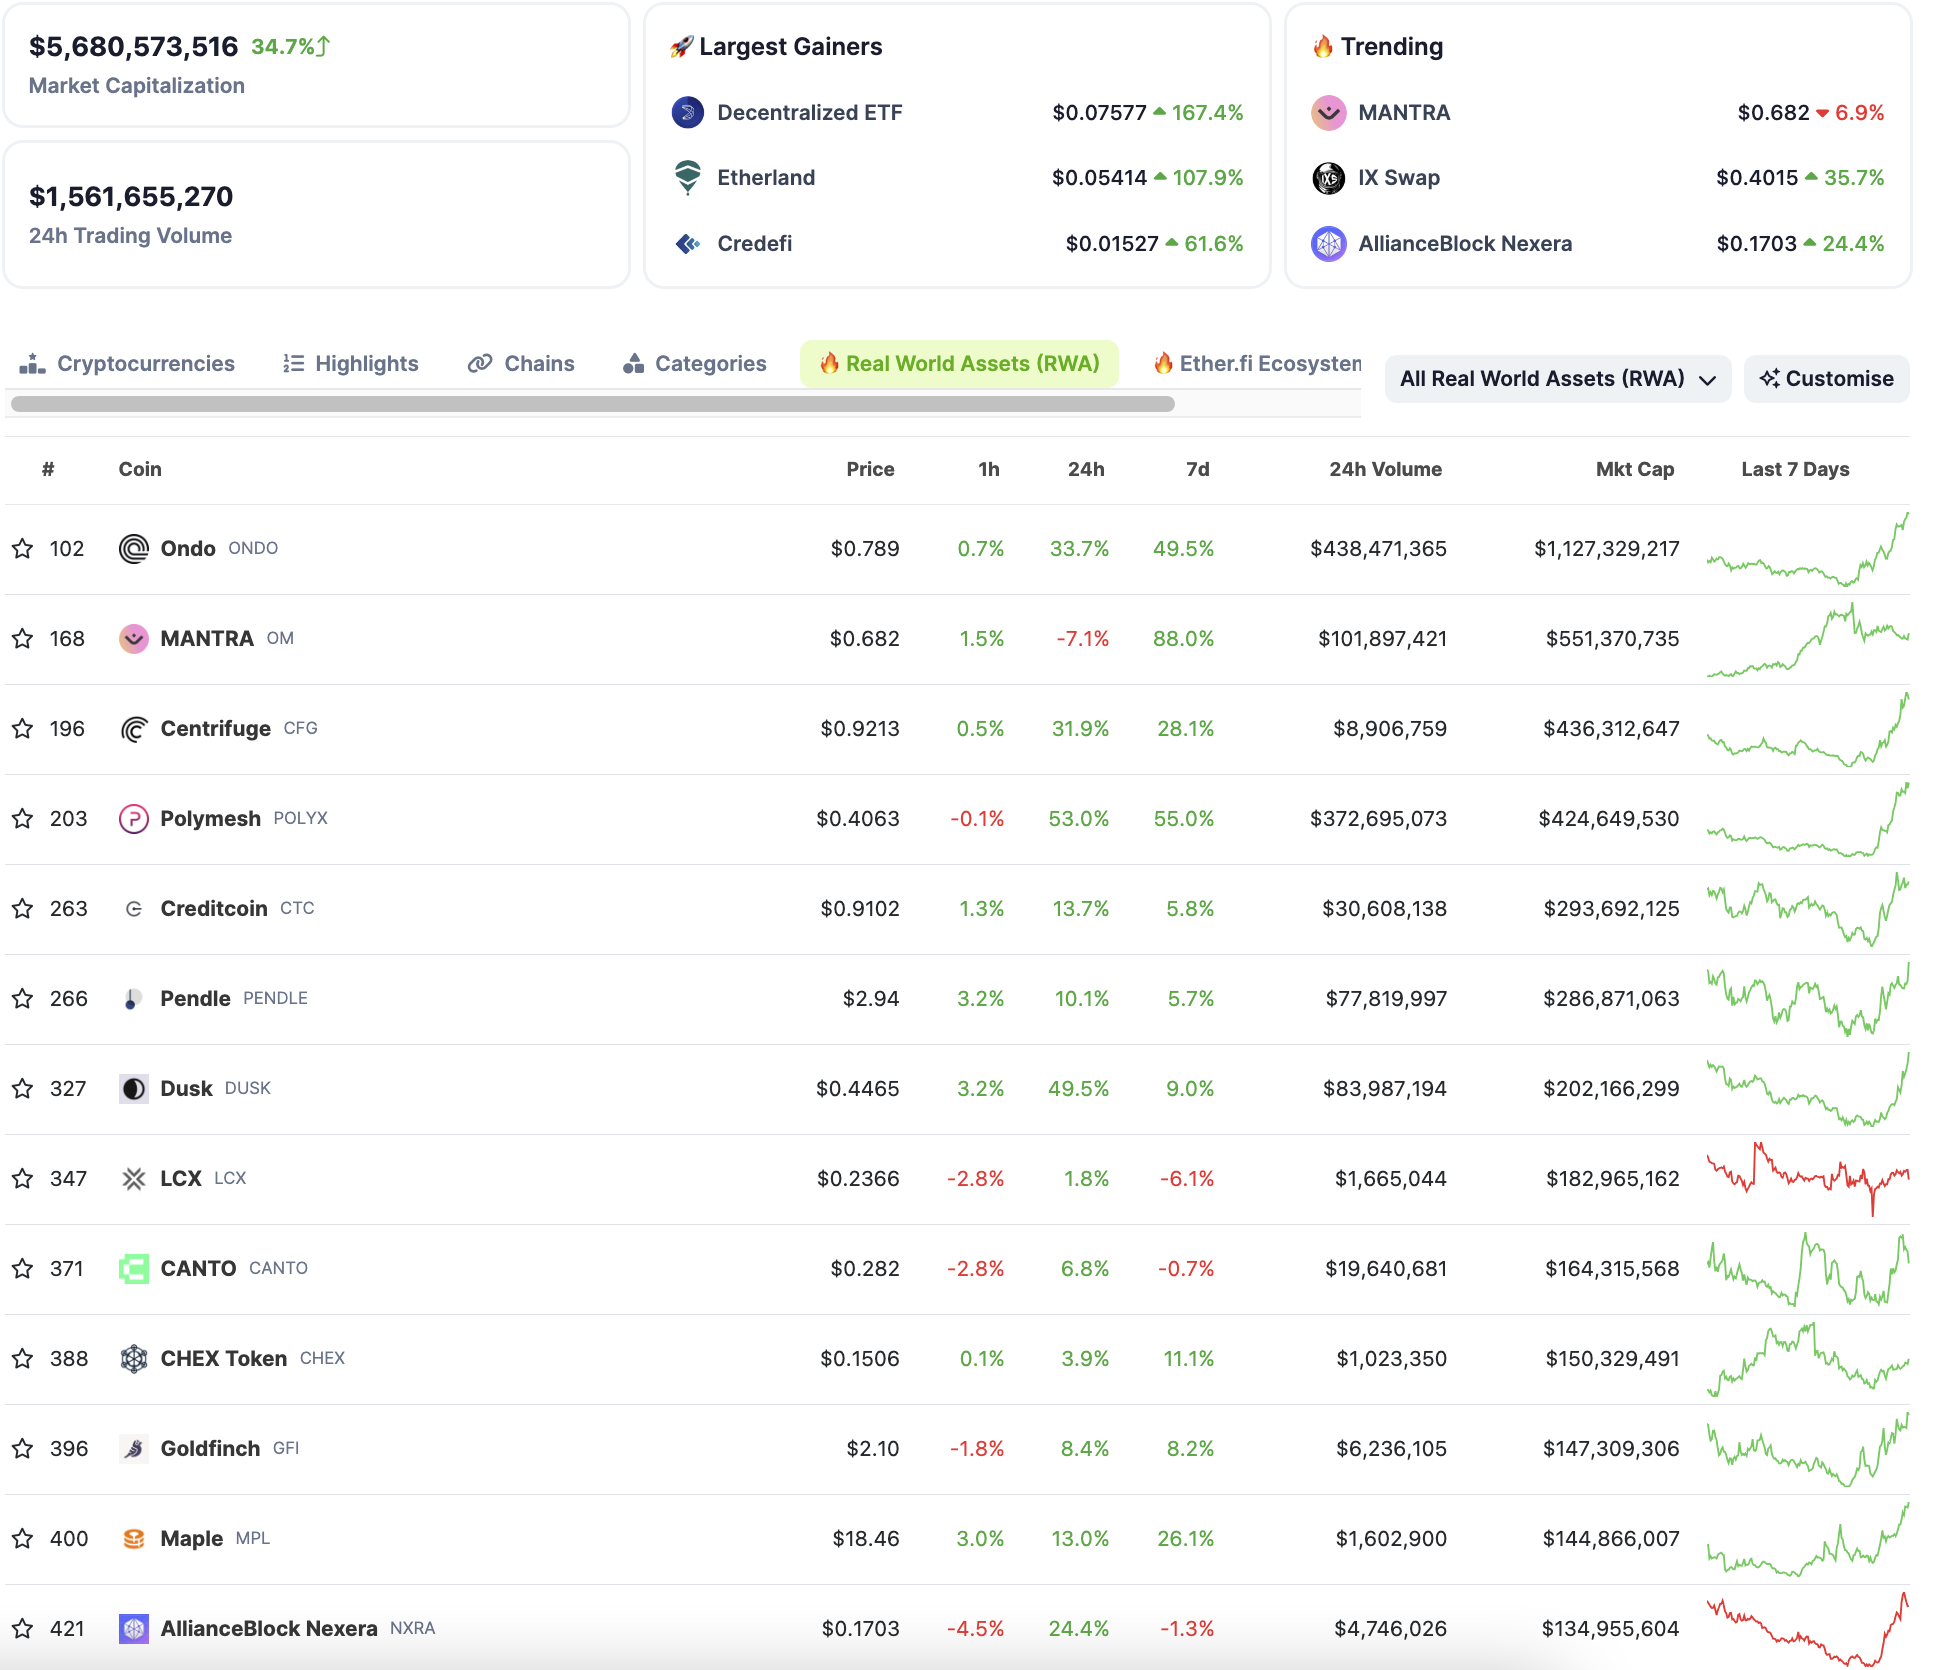
Task: Click the Market Capitalization value card
Action: 317,65
